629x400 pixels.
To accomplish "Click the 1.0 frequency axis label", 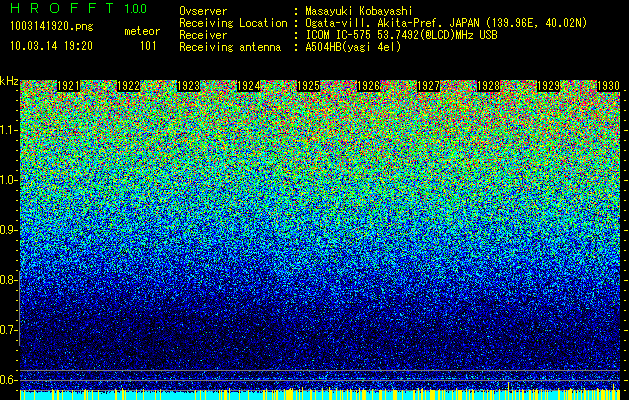I will pyautogui.click(x=8, y=180).
